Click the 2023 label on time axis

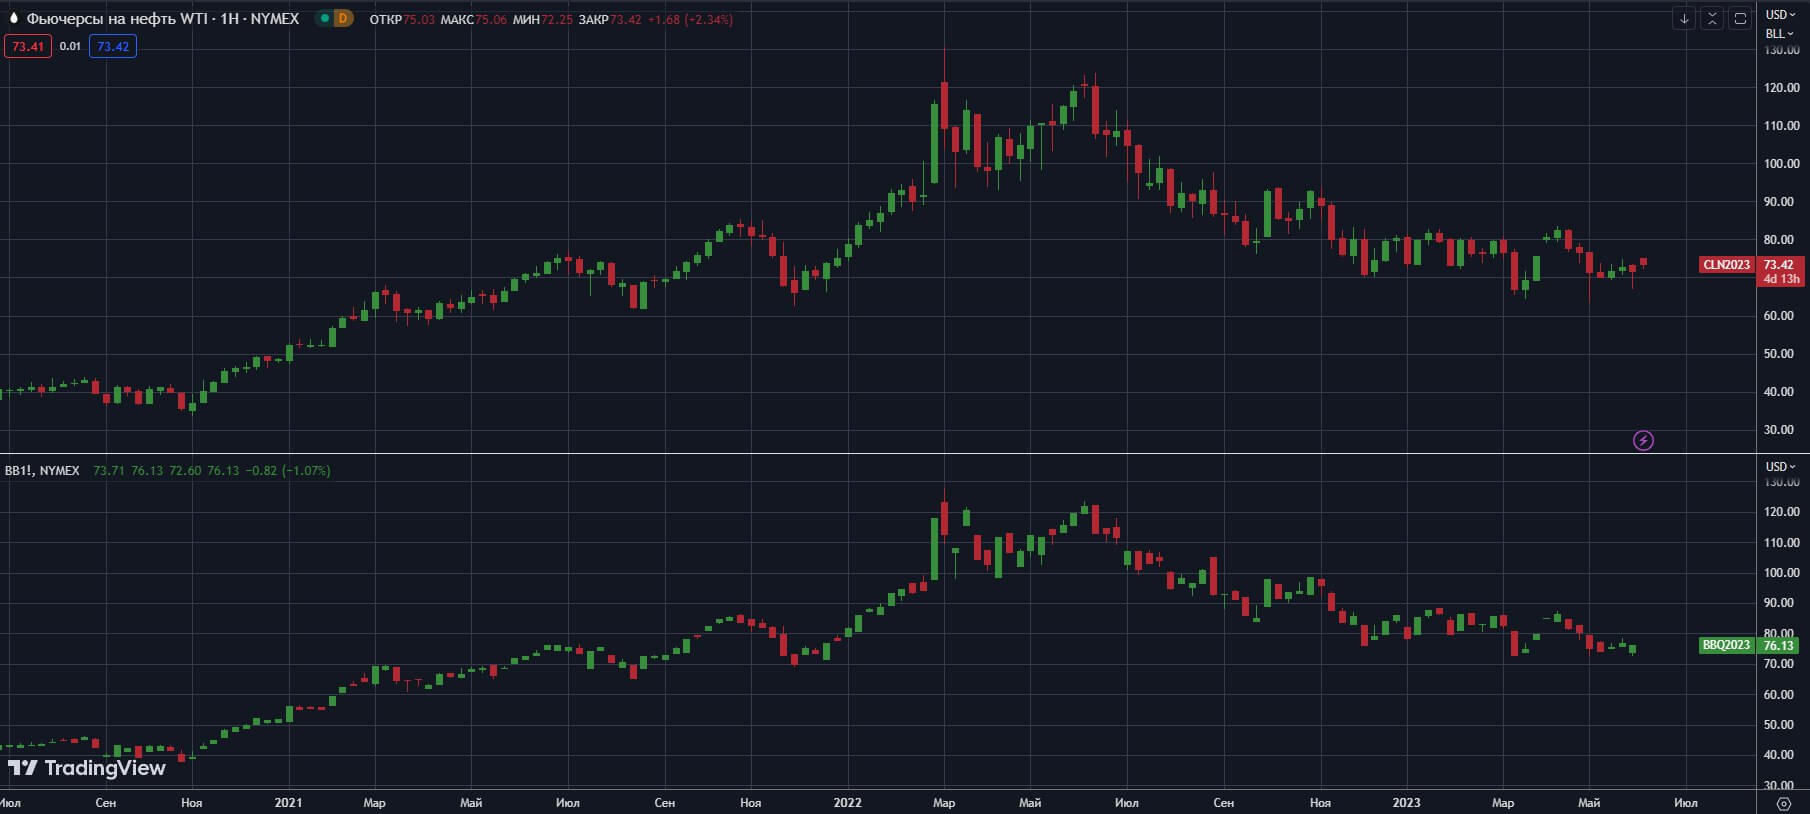pyautogui.click(x=1406, y=803)
